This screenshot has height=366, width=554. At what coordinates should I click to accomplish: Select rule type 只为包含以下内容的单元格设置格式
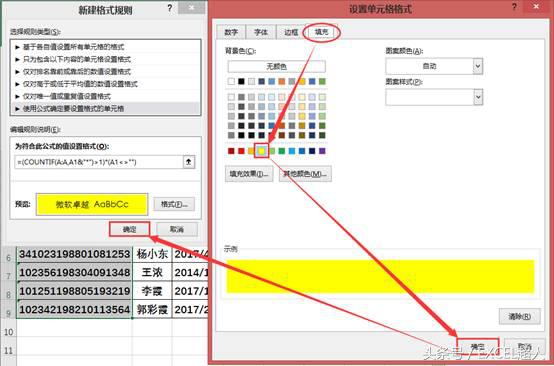106,59
